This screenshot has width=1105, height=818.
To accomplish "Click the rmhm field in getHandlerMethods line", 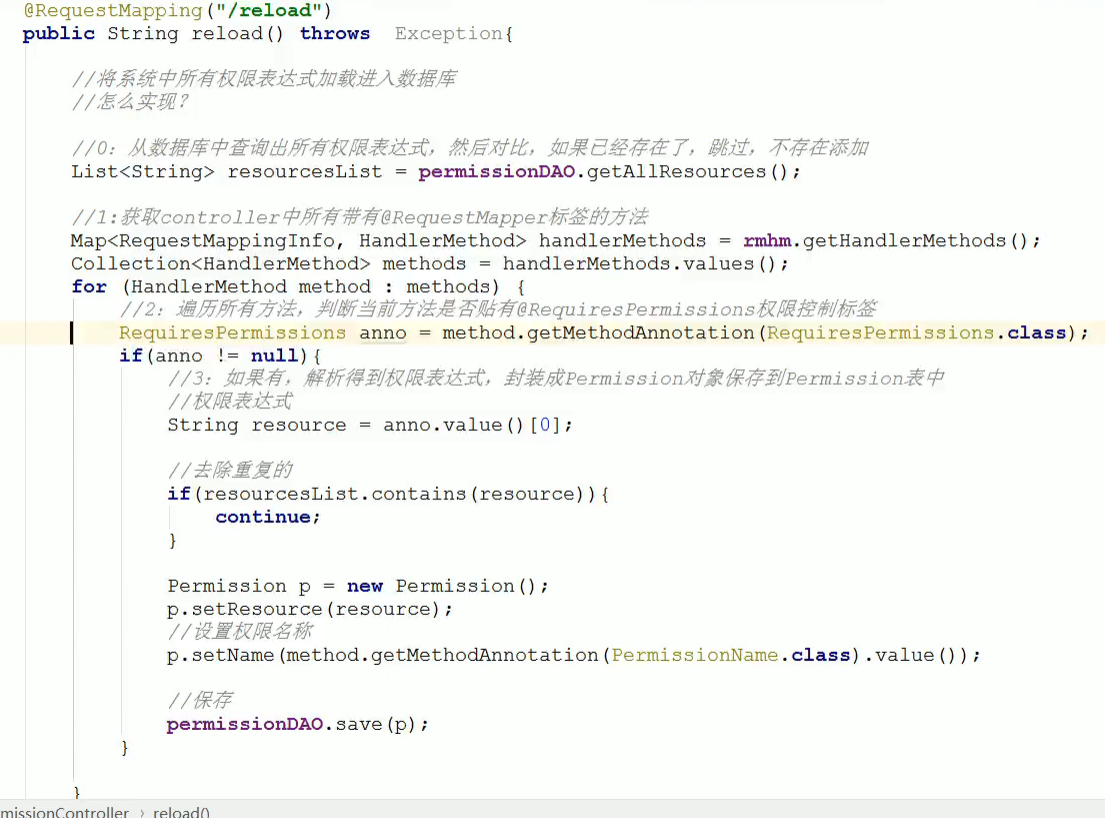I will (x=767, y=241).
